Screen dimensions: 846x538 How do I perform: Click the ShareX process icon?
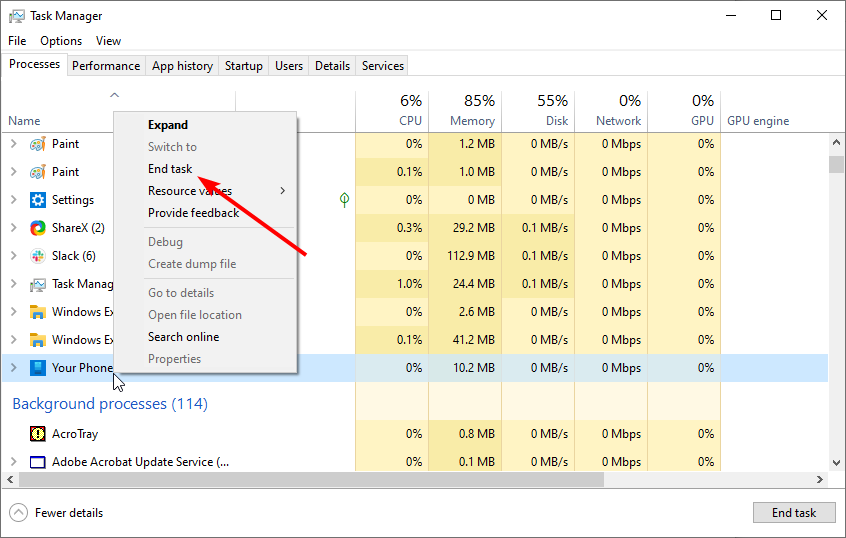(38, 228)
